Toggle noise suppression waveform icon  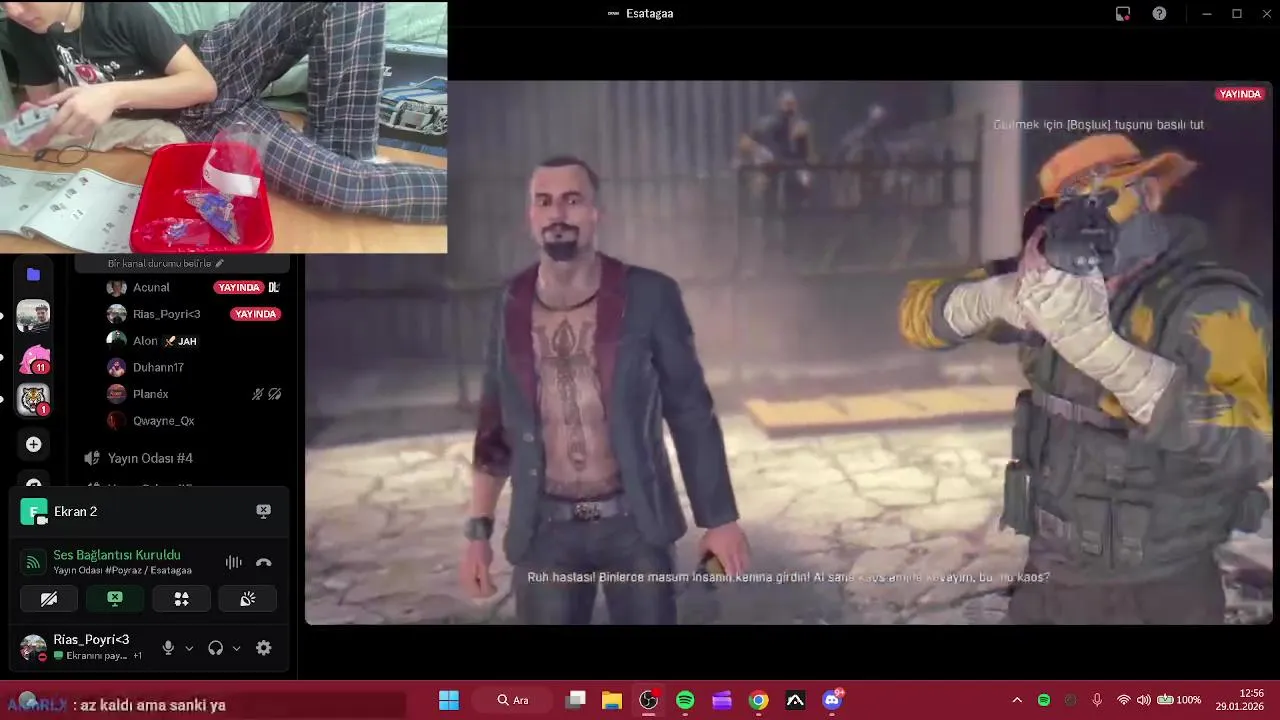pyautogui.click(x=233, y=563)
